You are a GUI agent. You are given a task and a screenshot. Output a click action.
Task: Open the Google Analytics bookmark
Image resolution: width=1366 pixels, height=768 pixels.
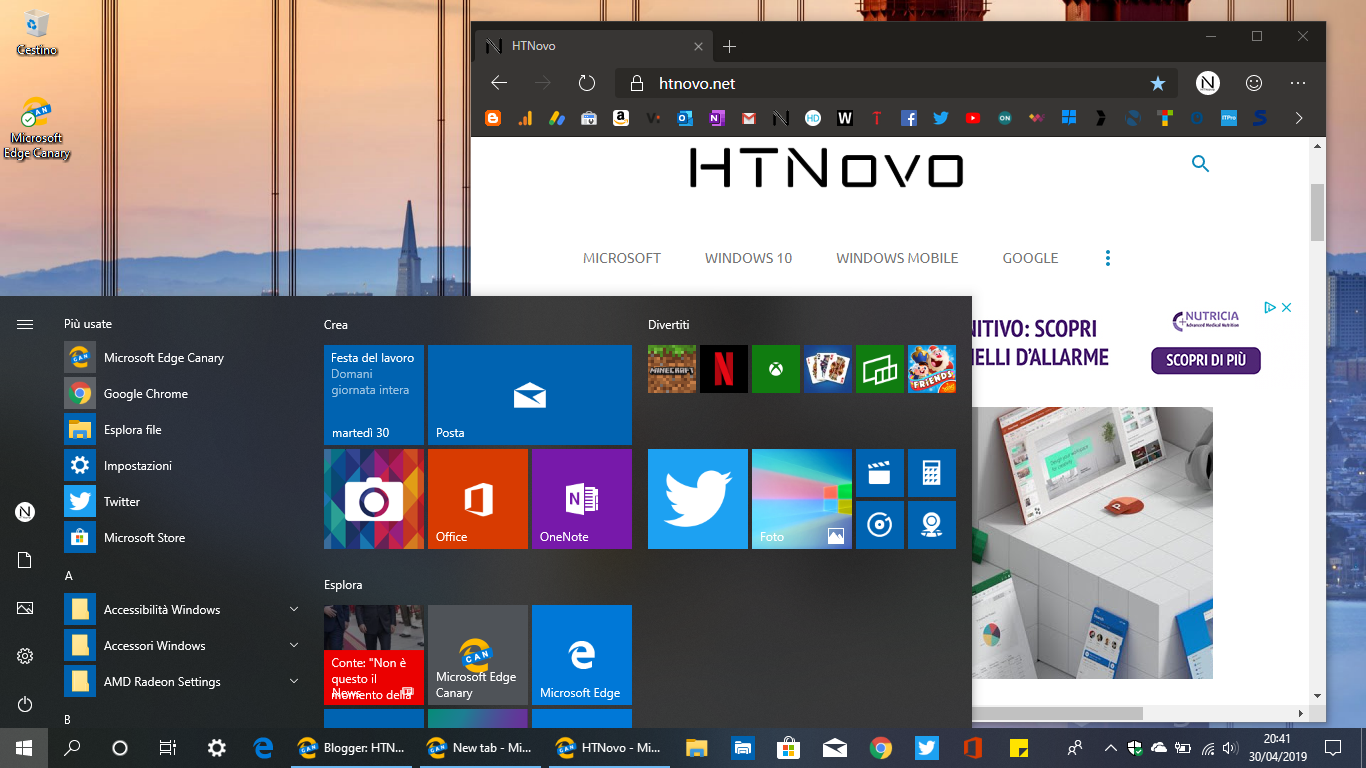[x=525, y=118]
